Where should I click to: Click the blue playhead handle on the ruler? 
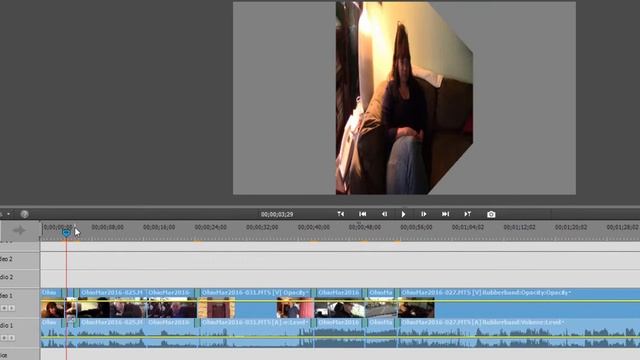66,233
